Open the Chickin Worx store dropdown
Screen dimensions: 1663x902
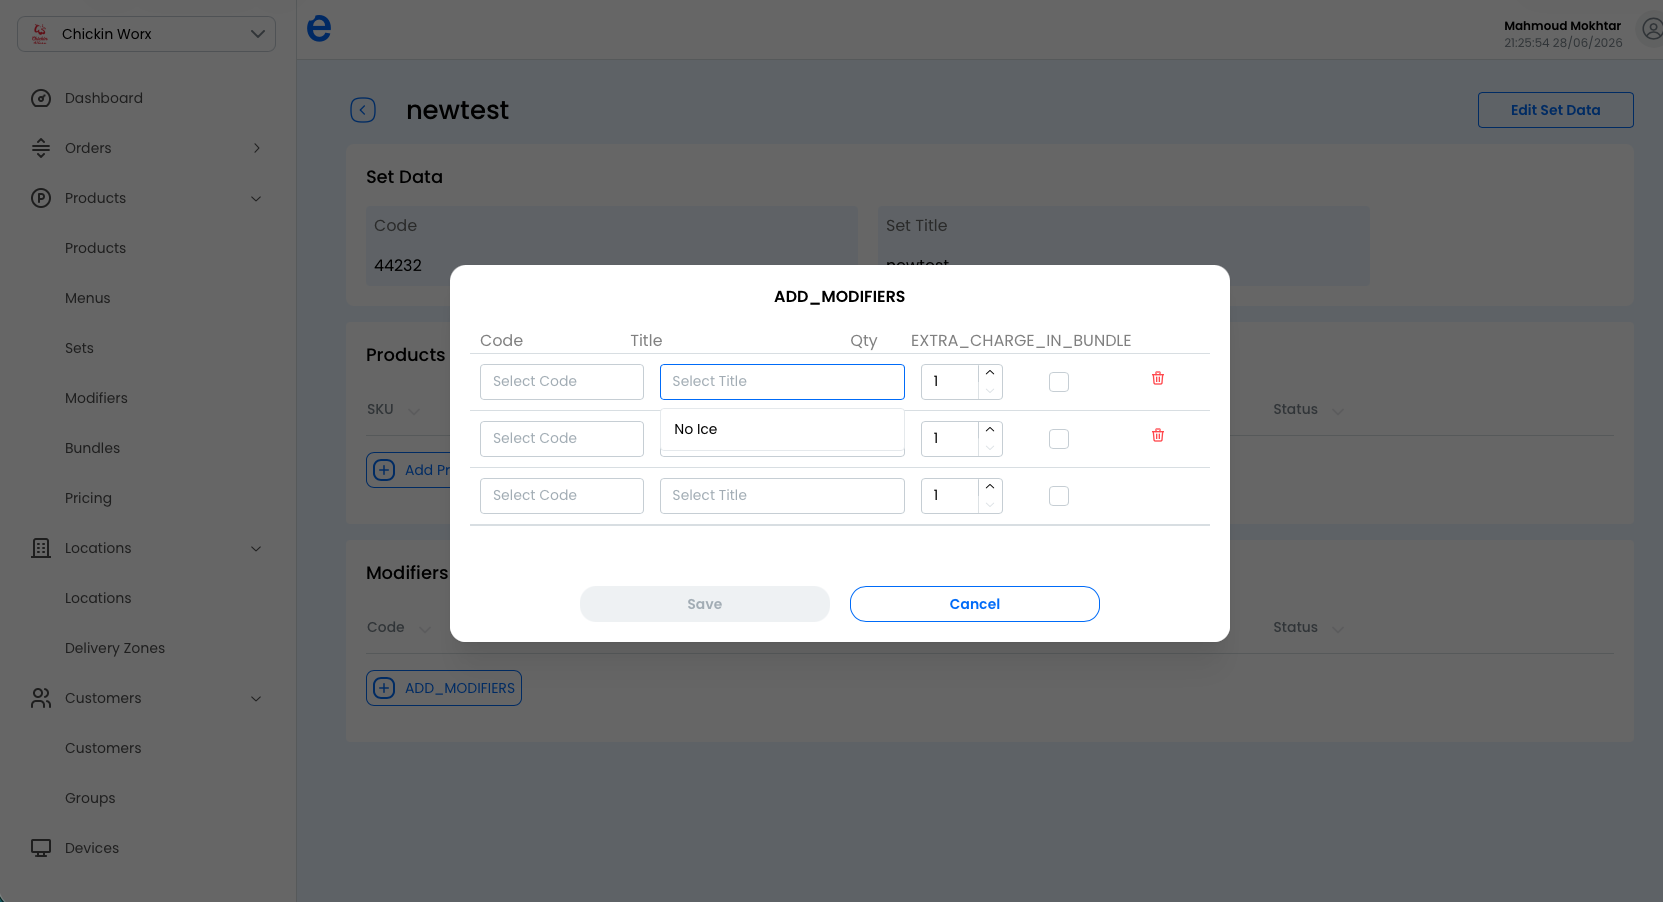146,34
